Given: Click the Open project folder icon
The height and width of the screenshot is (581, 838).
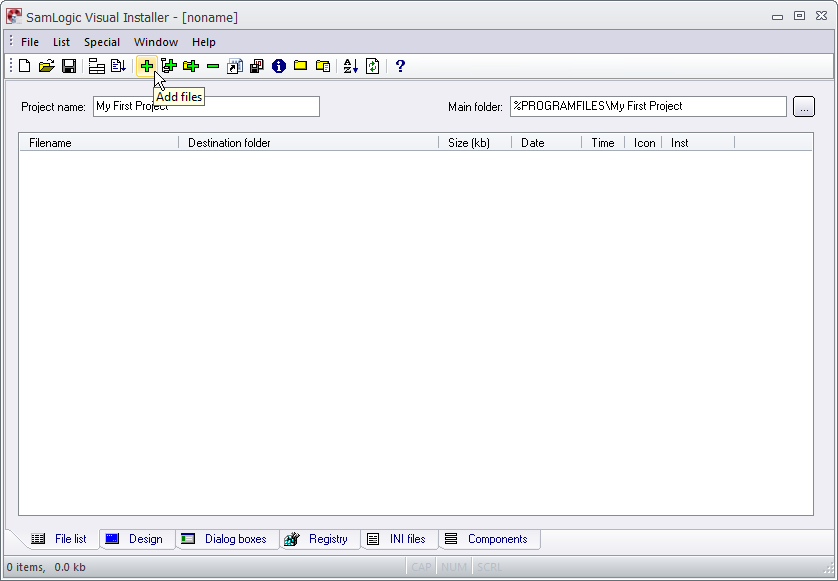Looking at the screenshot, I should pos(46,66).
